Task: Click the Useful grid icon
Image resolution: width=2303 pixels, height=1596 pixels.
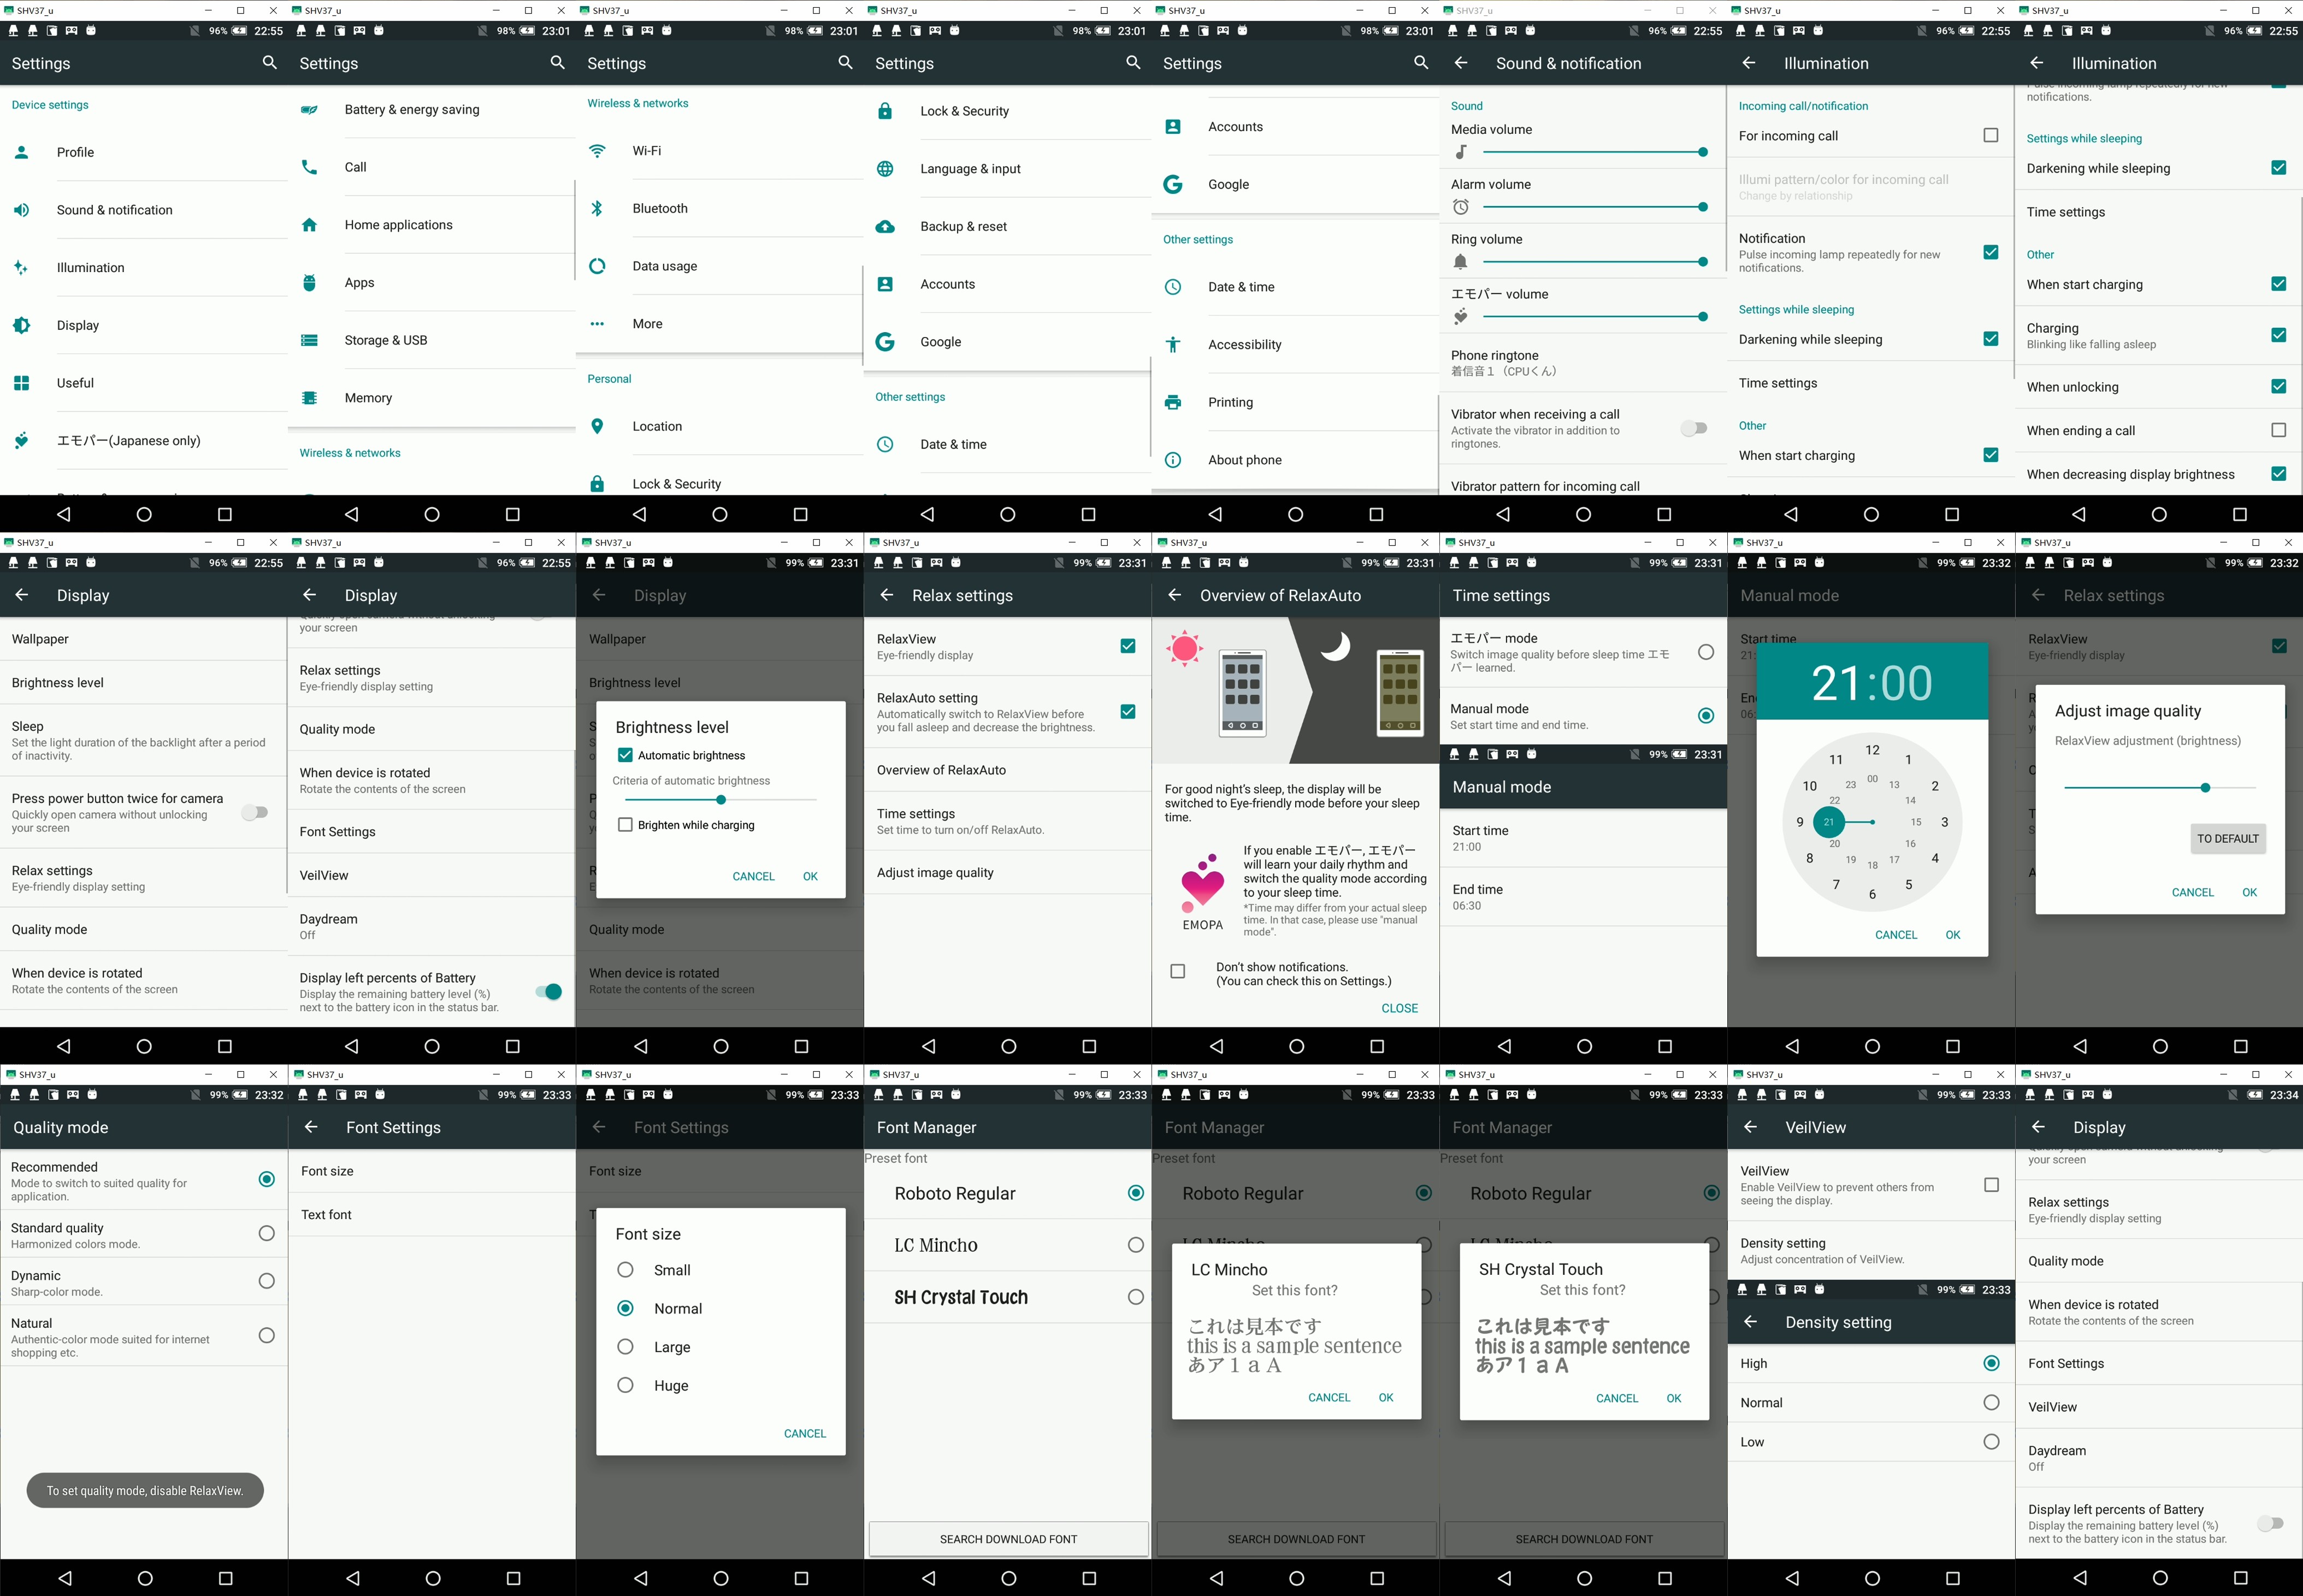Action: (21, 383)
